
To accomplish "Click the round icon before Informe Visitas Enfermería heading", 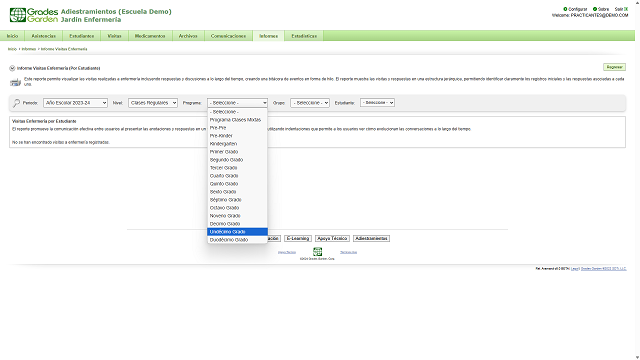I will pyautogui.click(x=12, y=68).
